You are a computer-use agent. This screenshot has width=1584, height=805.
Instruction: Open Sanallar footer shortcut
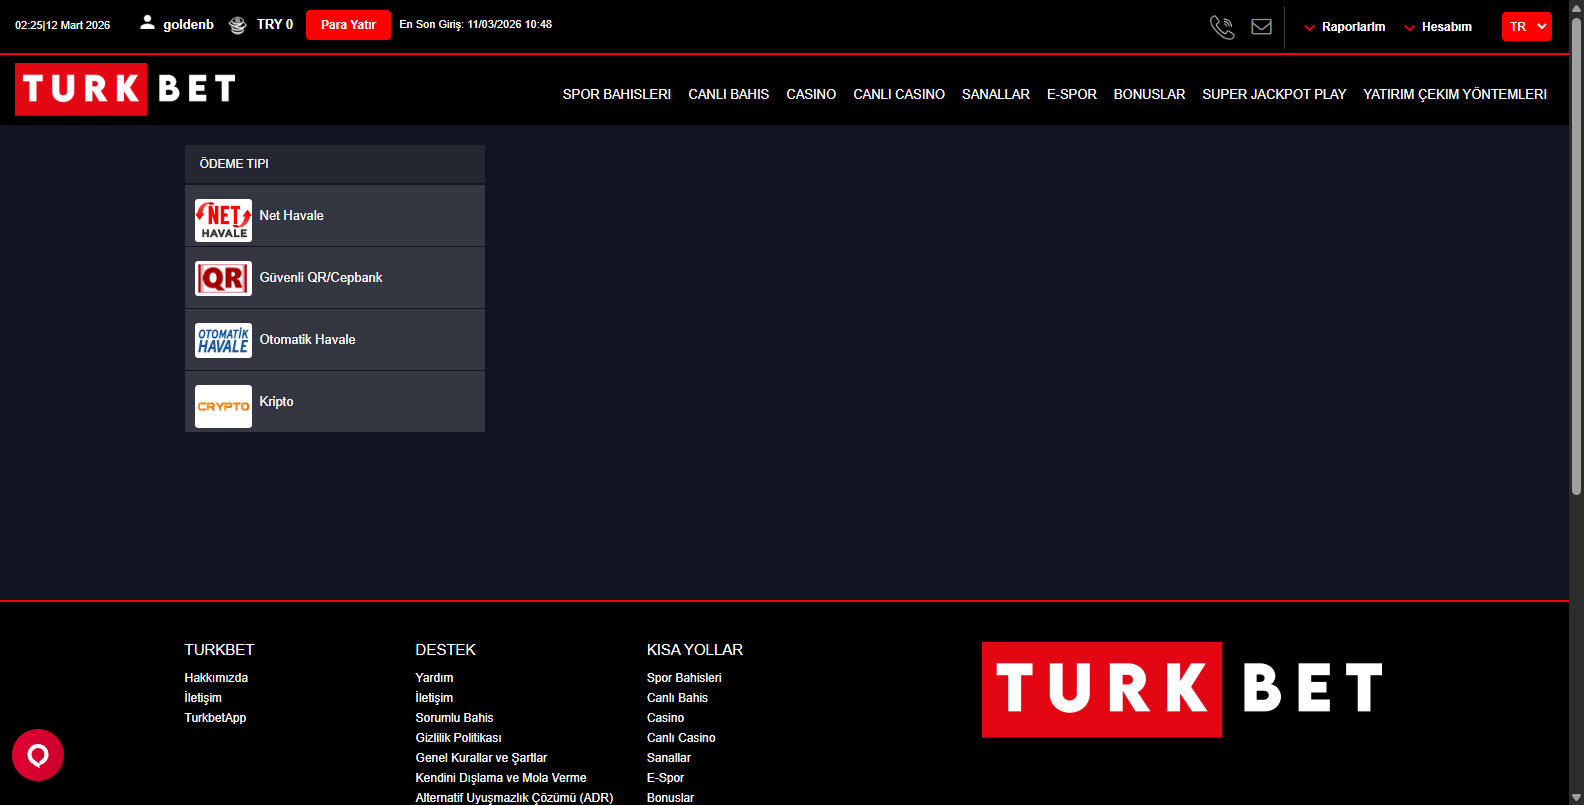pos(669,758)
